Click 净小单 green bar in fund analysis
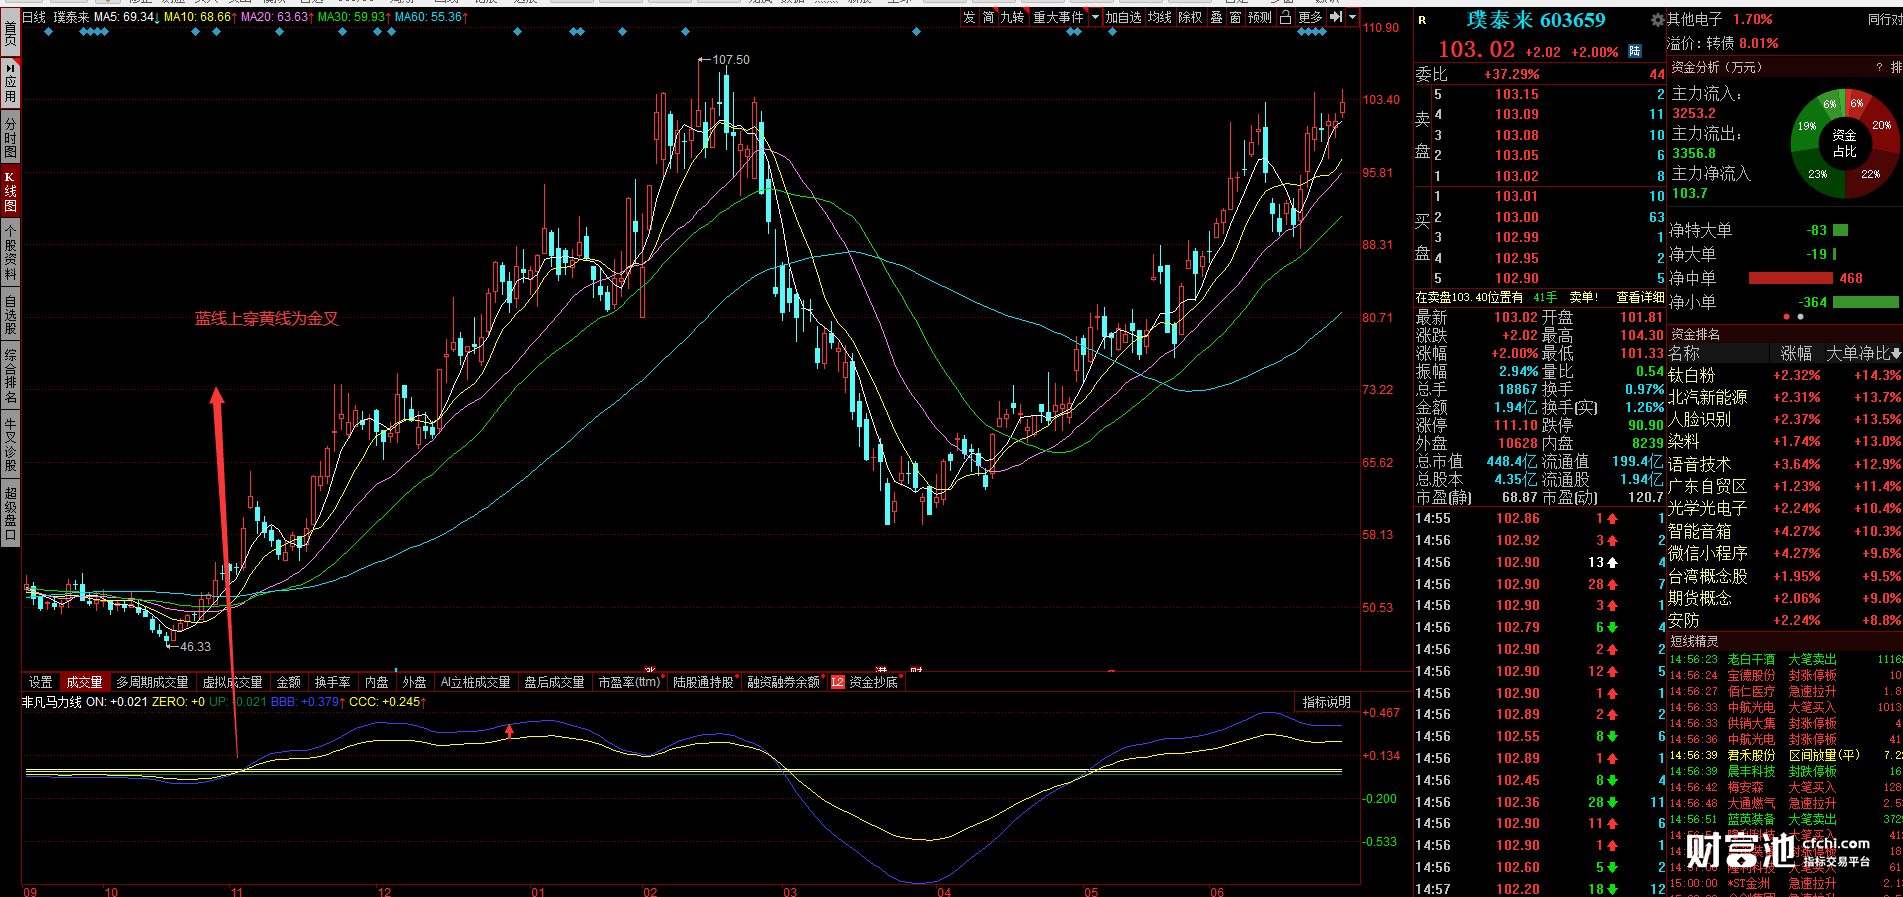The image size is (1903, 897). [x=1865, y=302]
